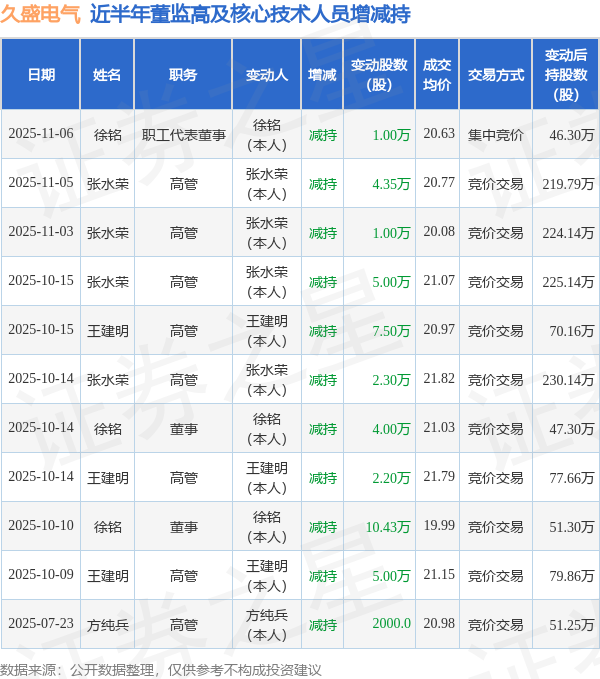Click the 久盛电气 title text
Screen dimensions: 600x679
pos(41,14)
